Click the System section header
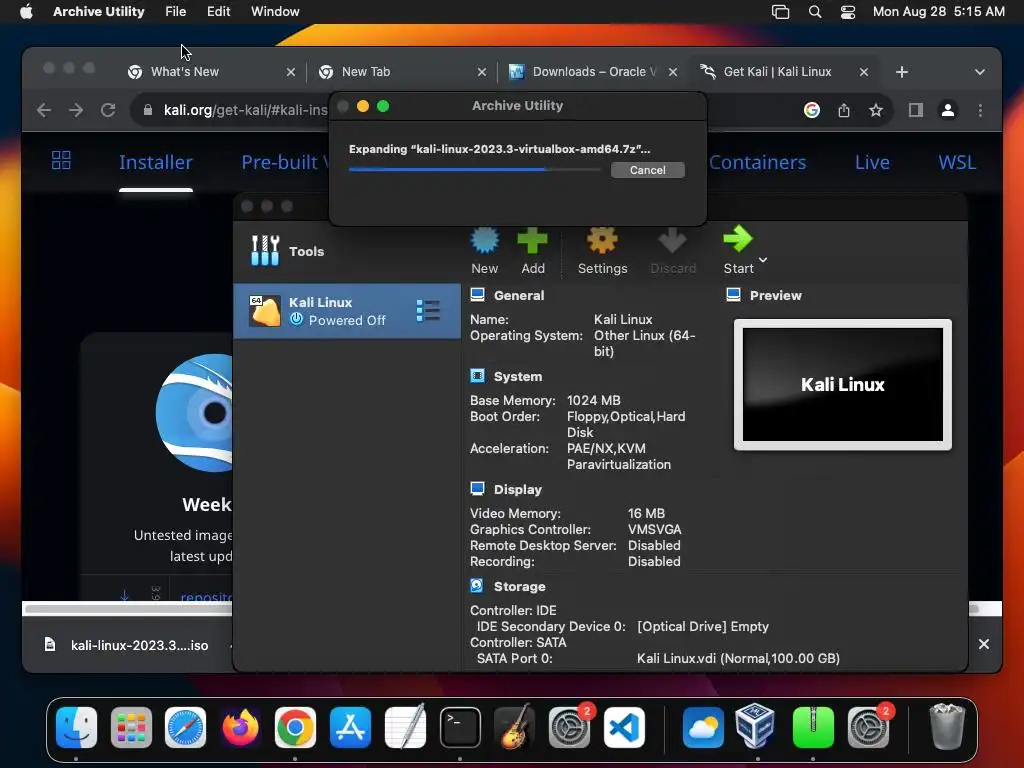This screenshot has width=1024, height=768. click(x=517, y=376)
